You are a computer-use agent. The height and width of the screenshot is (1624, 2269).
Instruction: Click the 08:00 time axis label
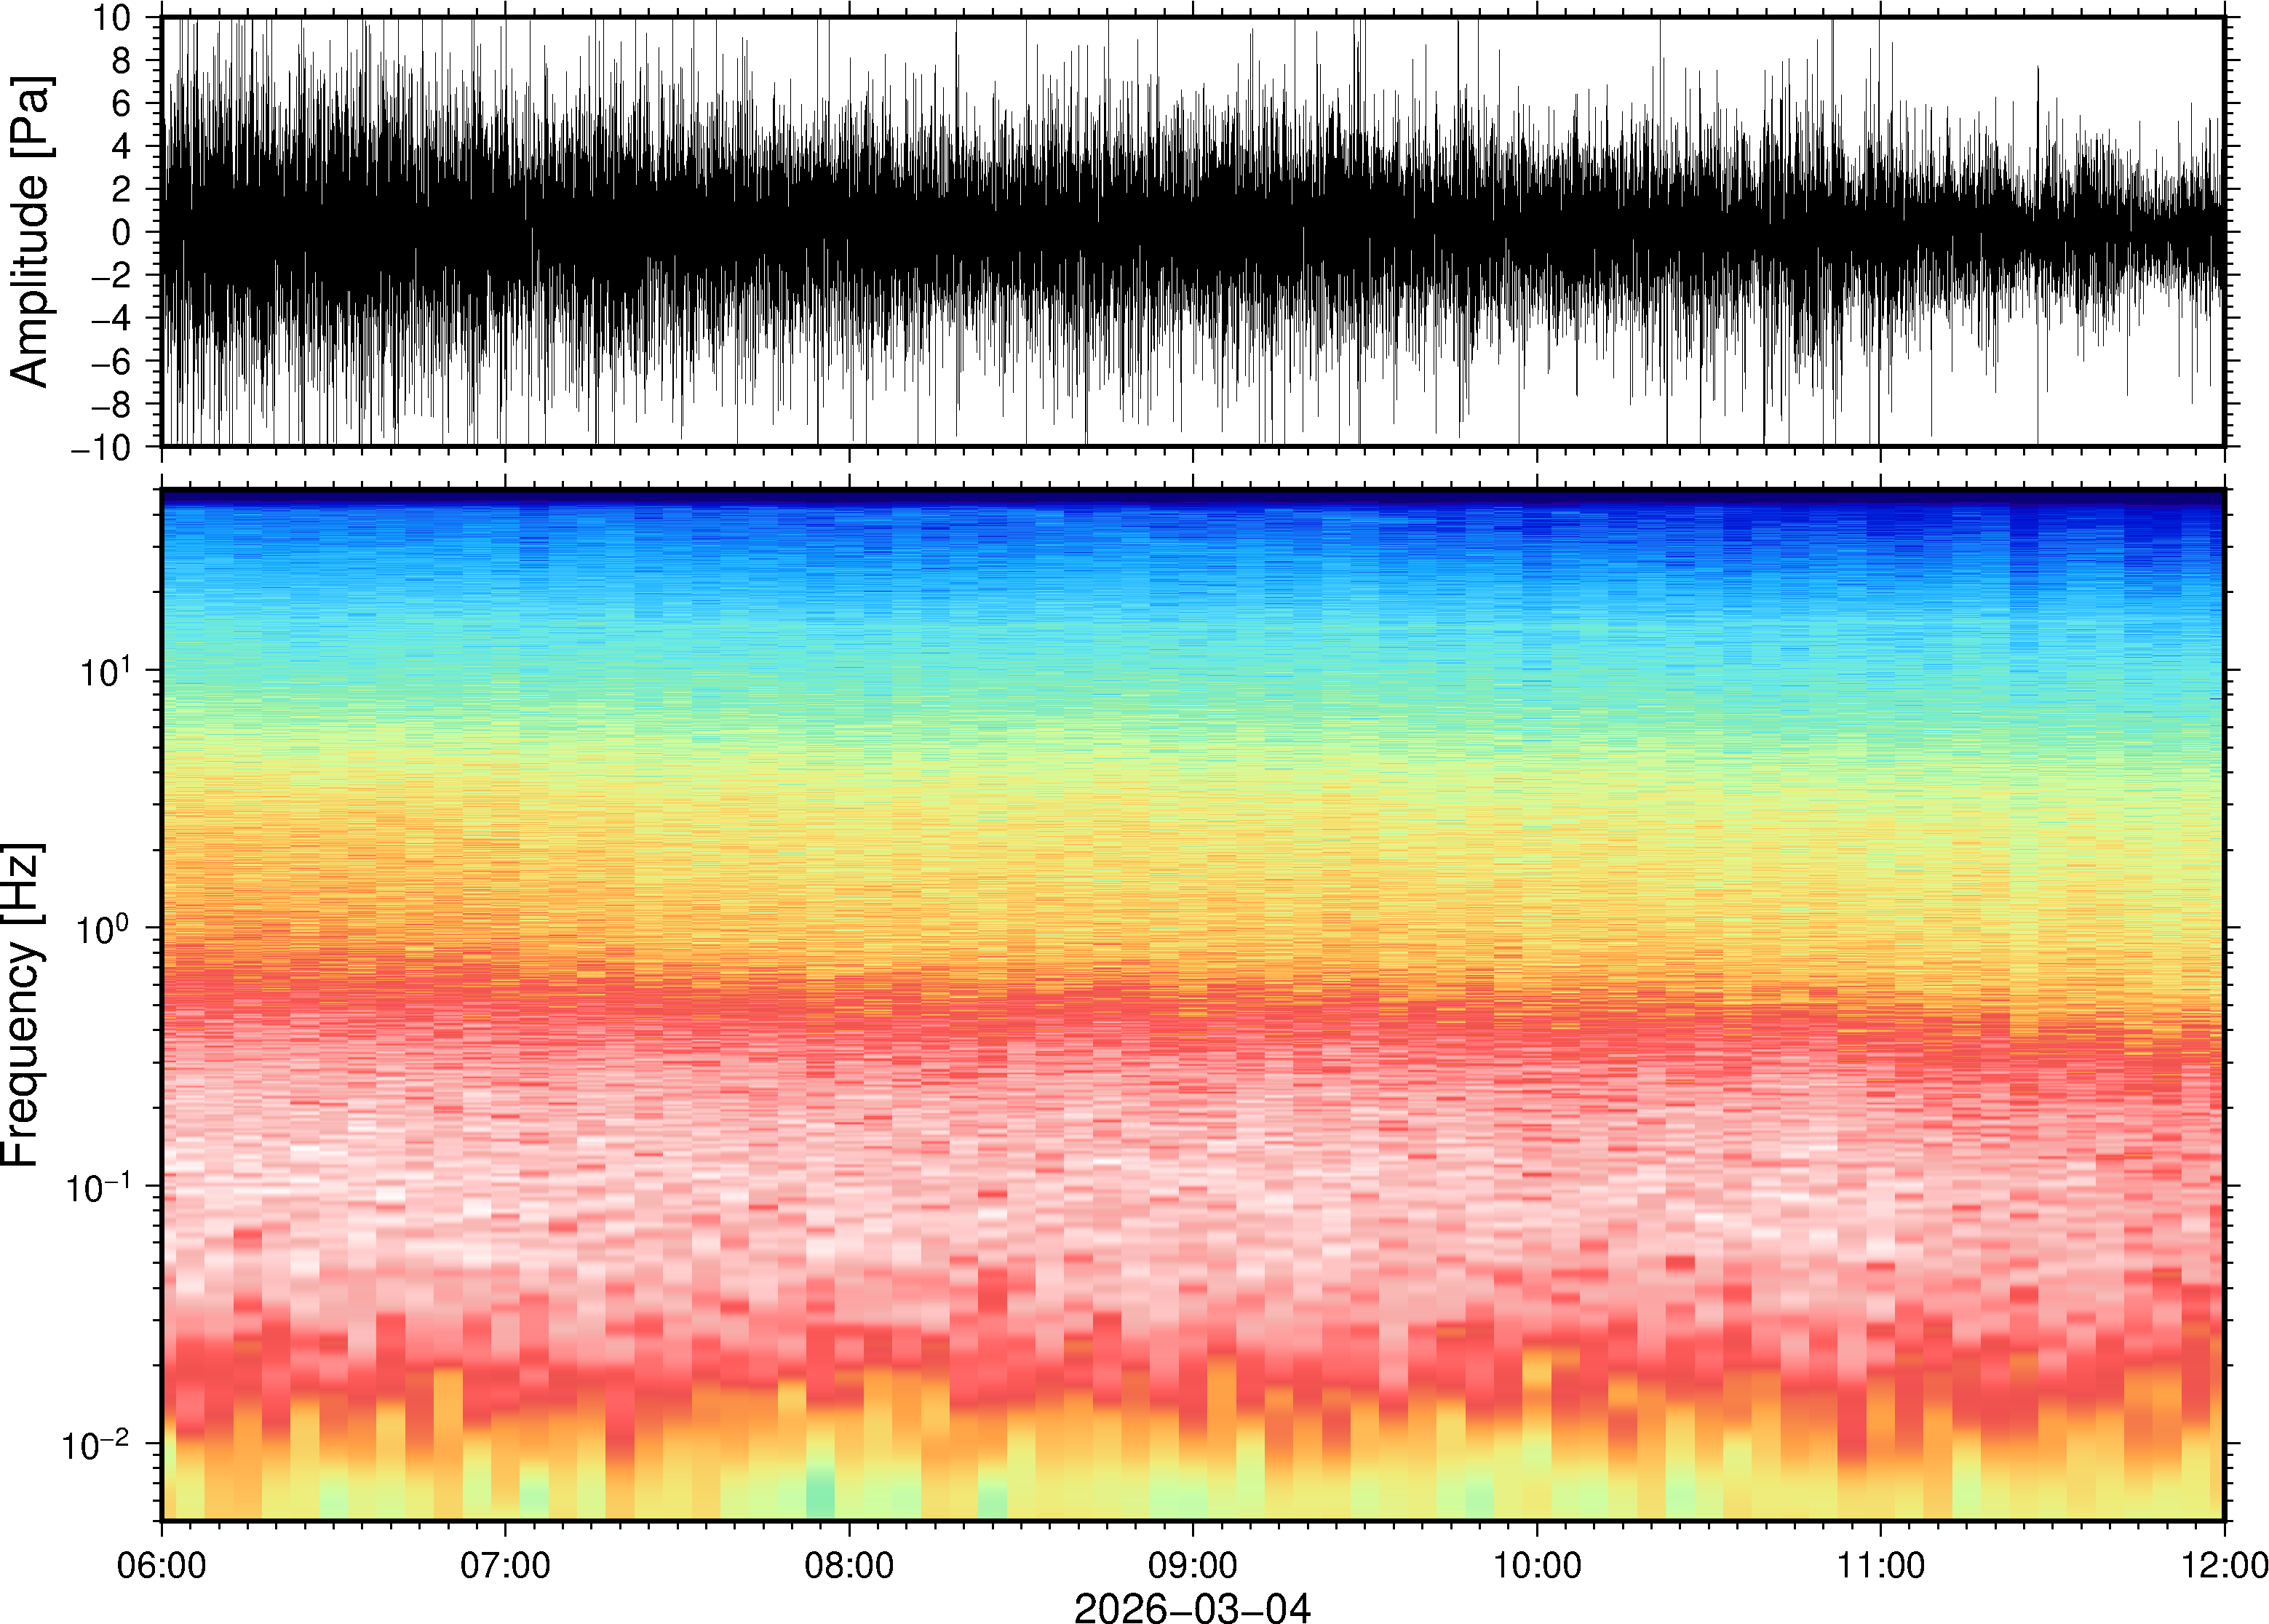[849, 1564]
